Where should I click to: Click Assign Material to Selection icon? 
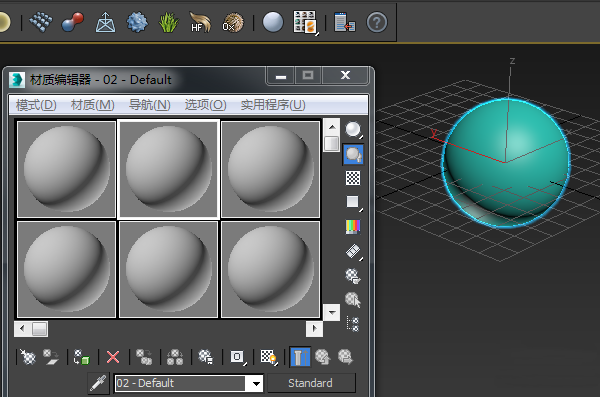pos(82,357)
